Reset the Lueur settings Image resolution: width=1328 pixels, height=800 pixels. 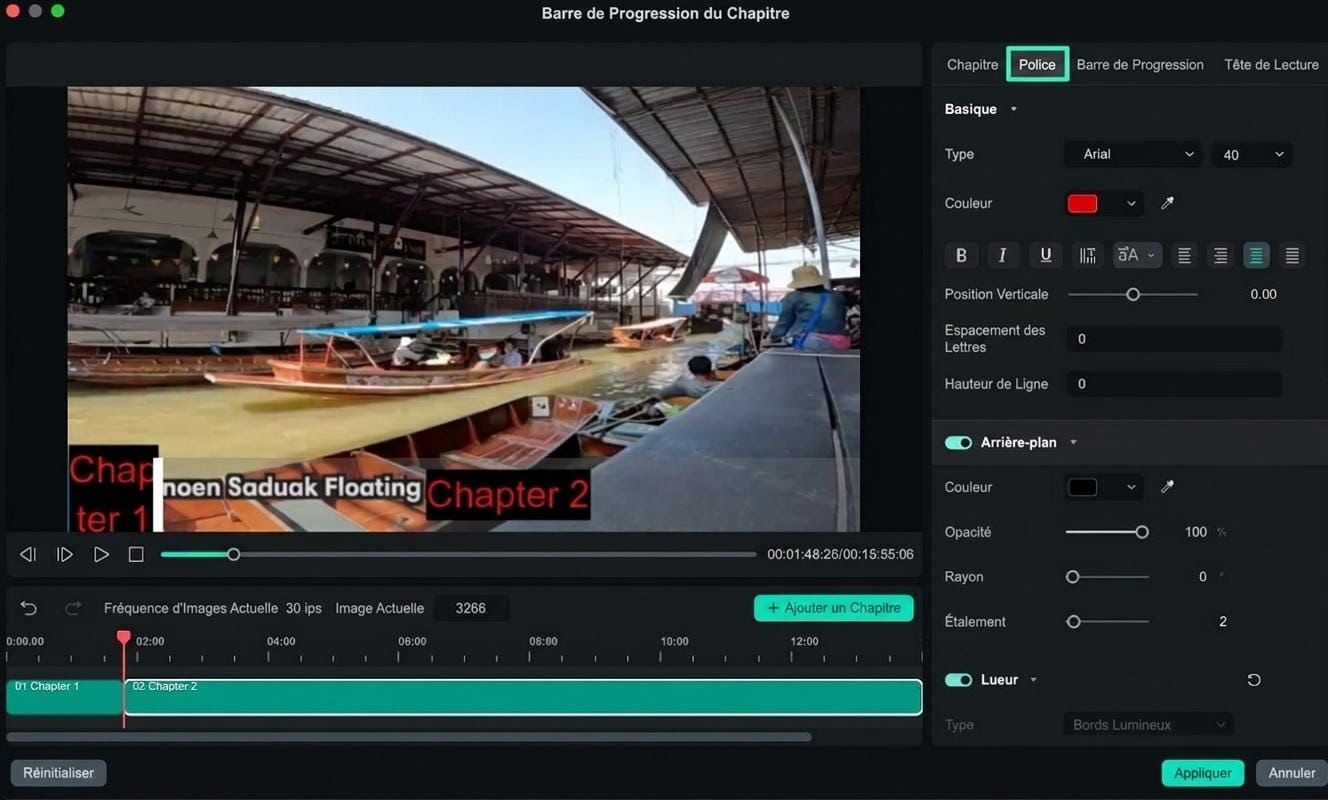[x=1254, y=680]
